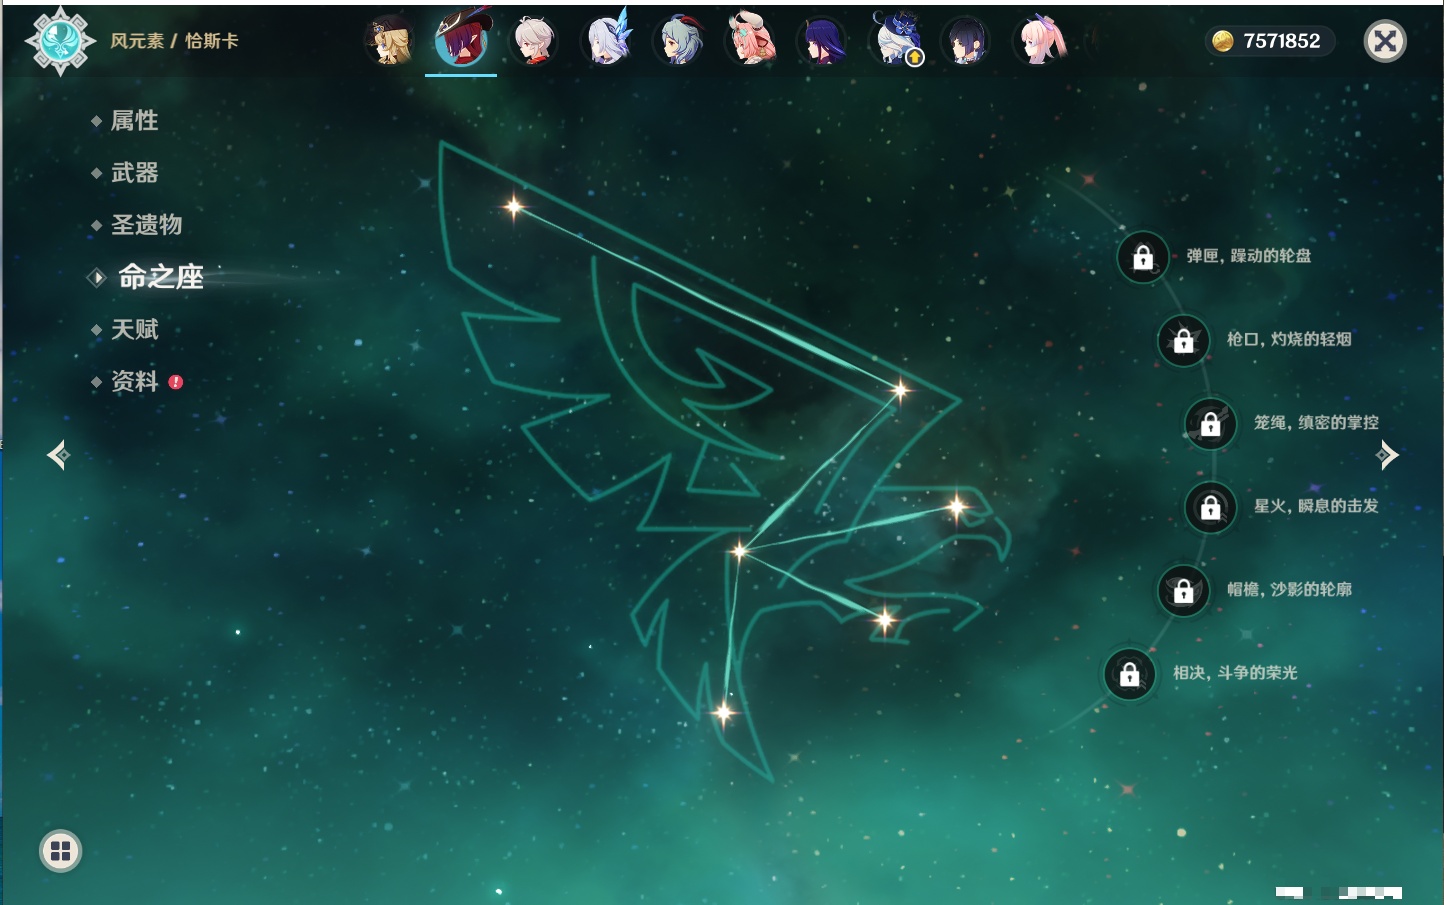View the 星火，瞬息的击发 constellation label
The height and width of the screenshot is (905, 1444).
pos(1316,506)
